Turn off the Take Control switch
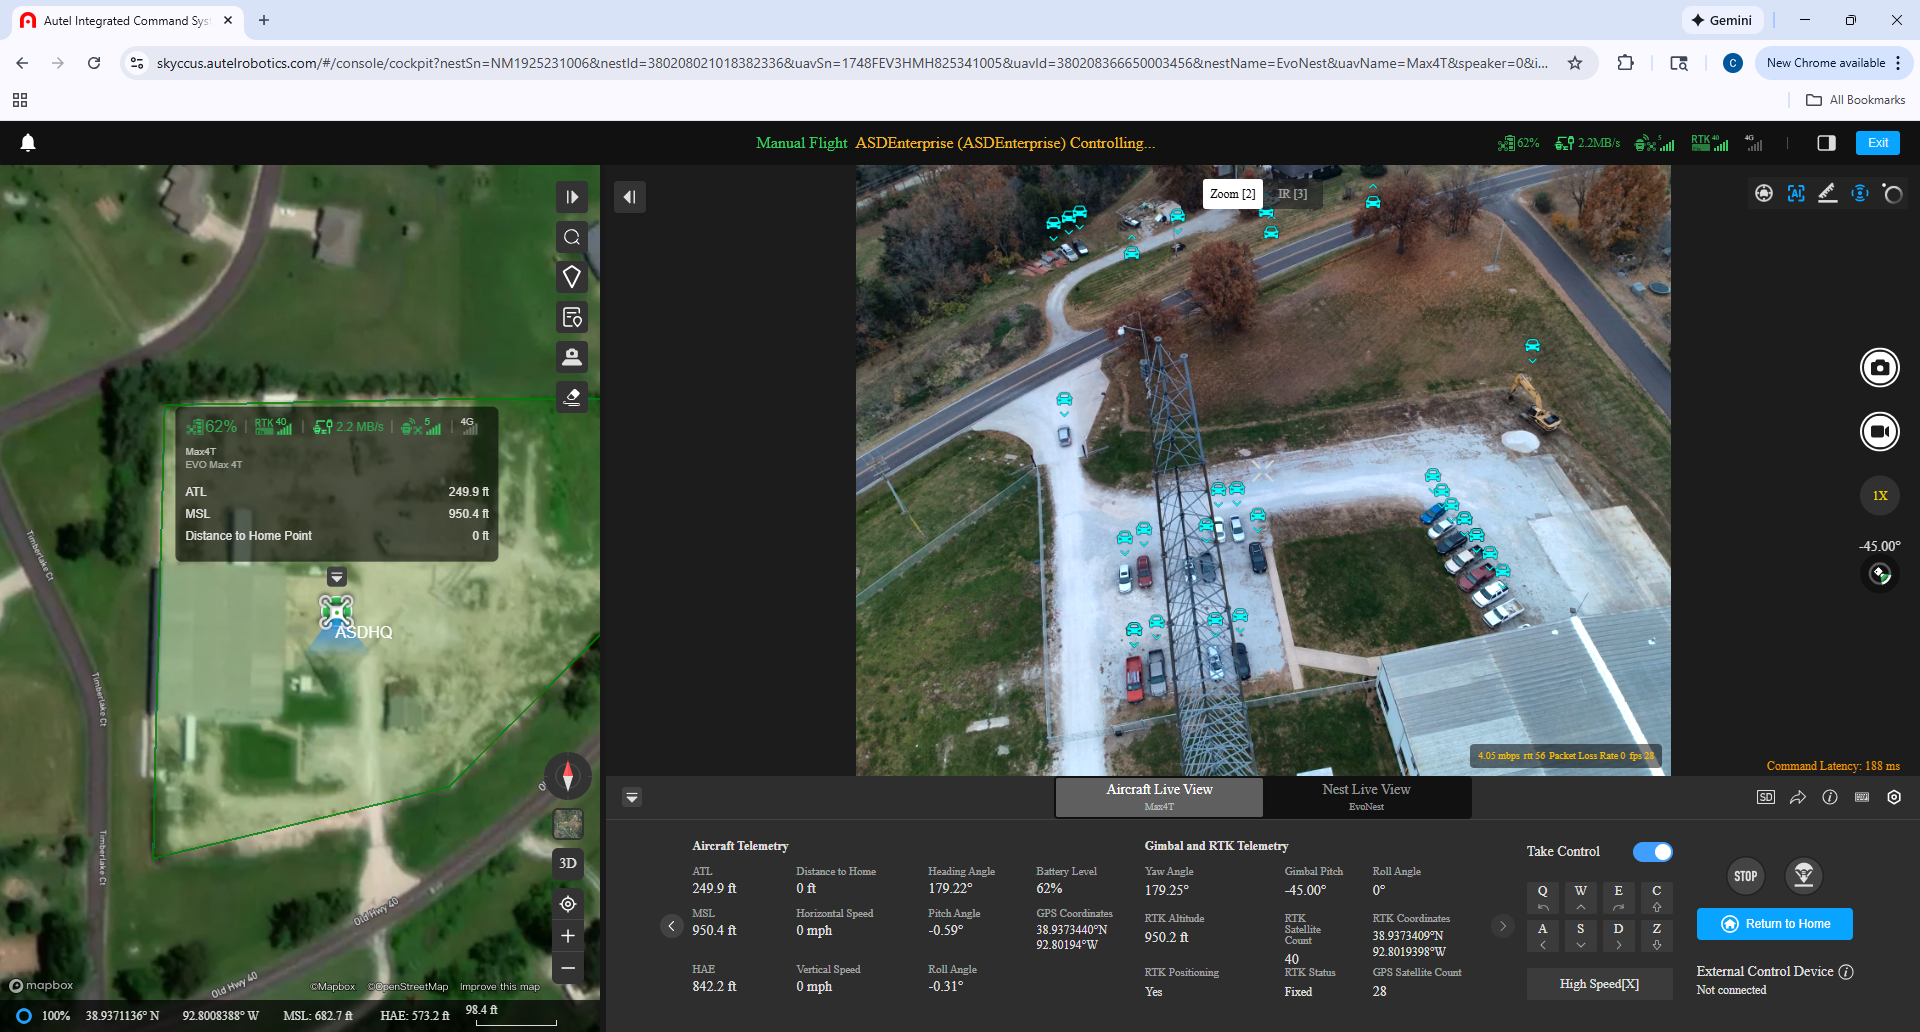Image resolution: width=1920 pixels, height=1032 pixels. point(1652,852)
